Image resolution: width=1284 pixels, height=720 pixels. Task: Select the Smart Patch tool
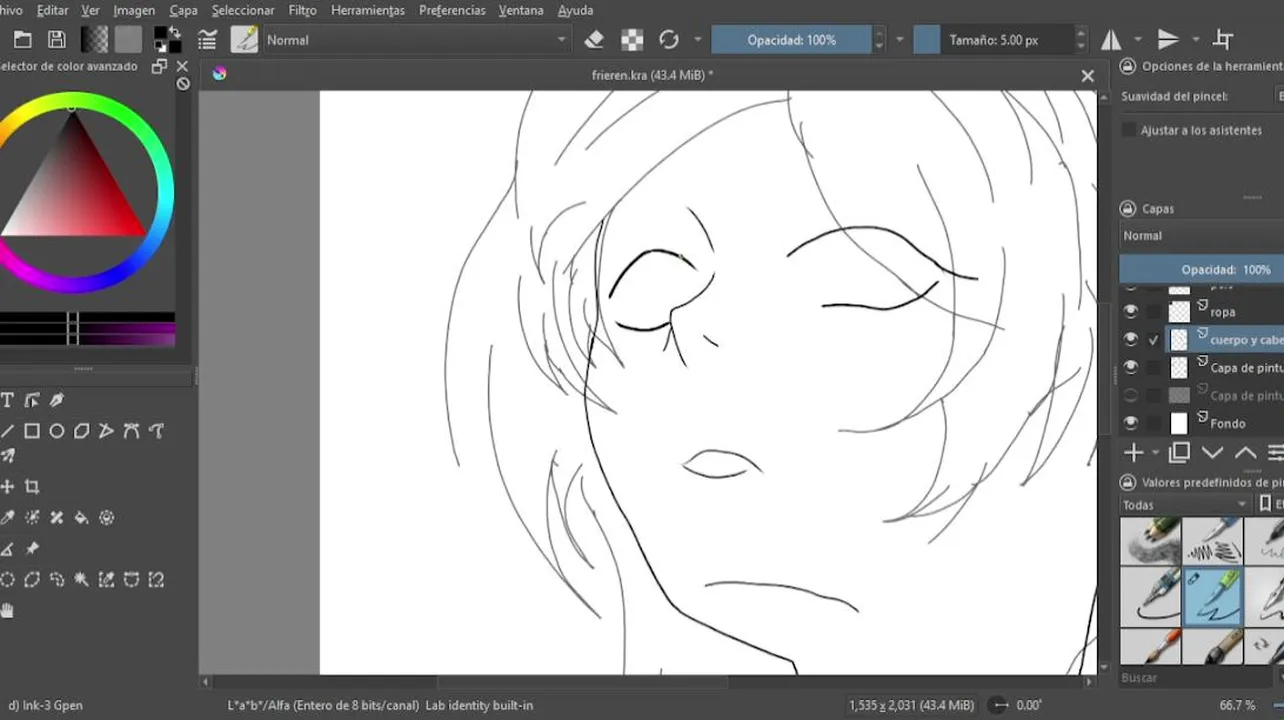(57, 518)
